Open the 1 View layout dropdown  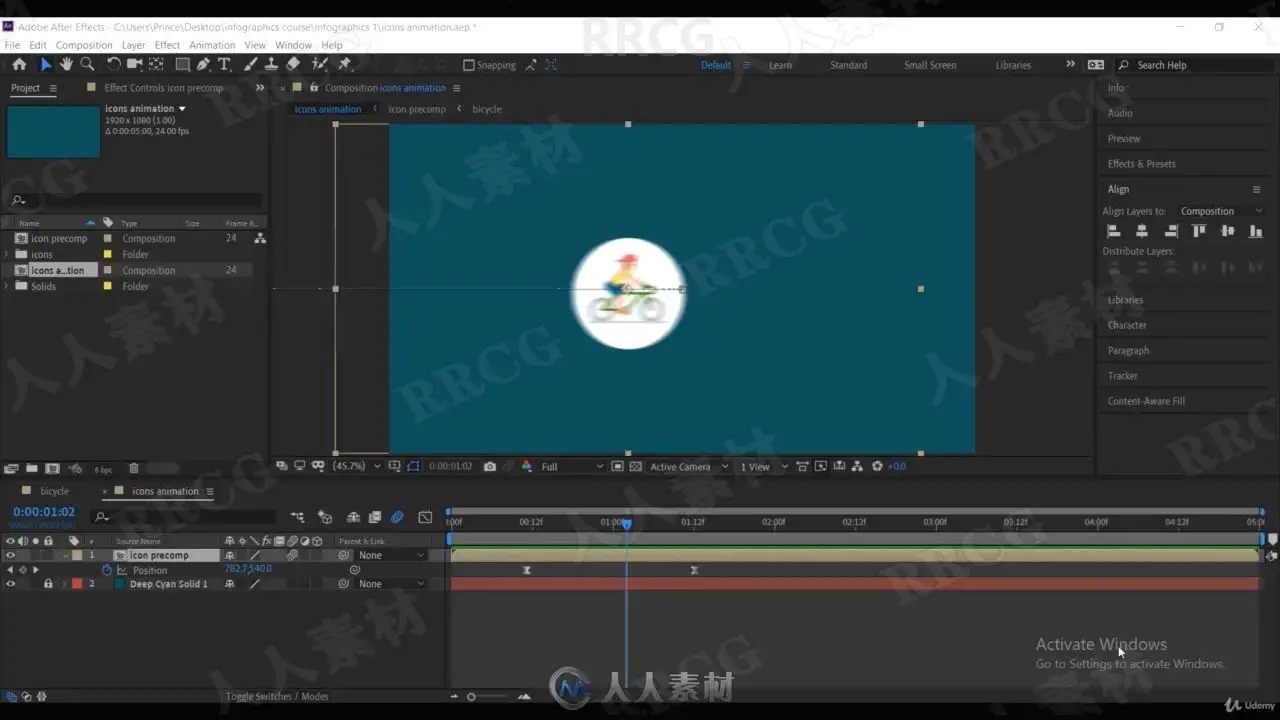[764, 466]
